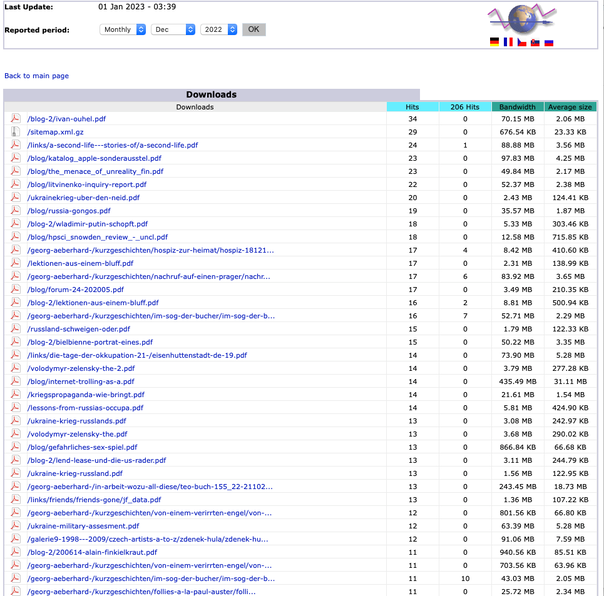Click the German flag language icon
The image size is (604, 596).
click(494, 42)
